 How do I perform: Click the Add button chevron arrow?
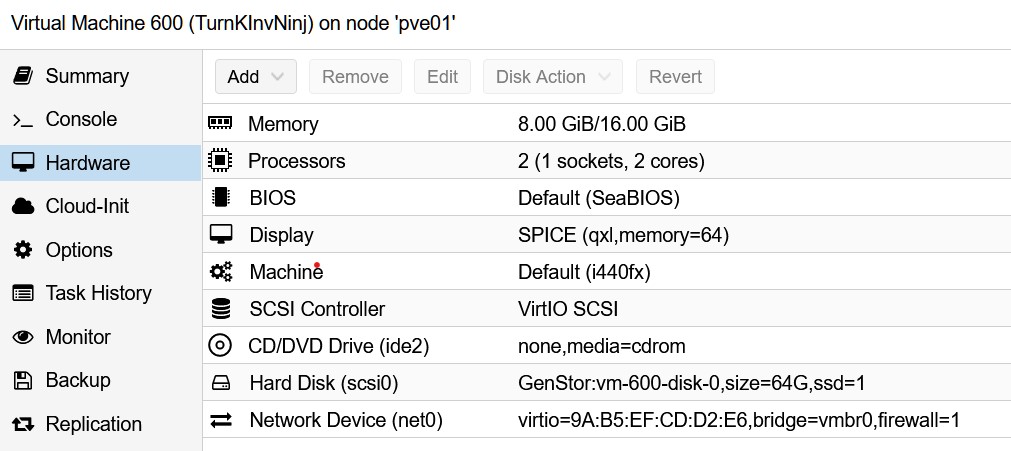(278, 77)
